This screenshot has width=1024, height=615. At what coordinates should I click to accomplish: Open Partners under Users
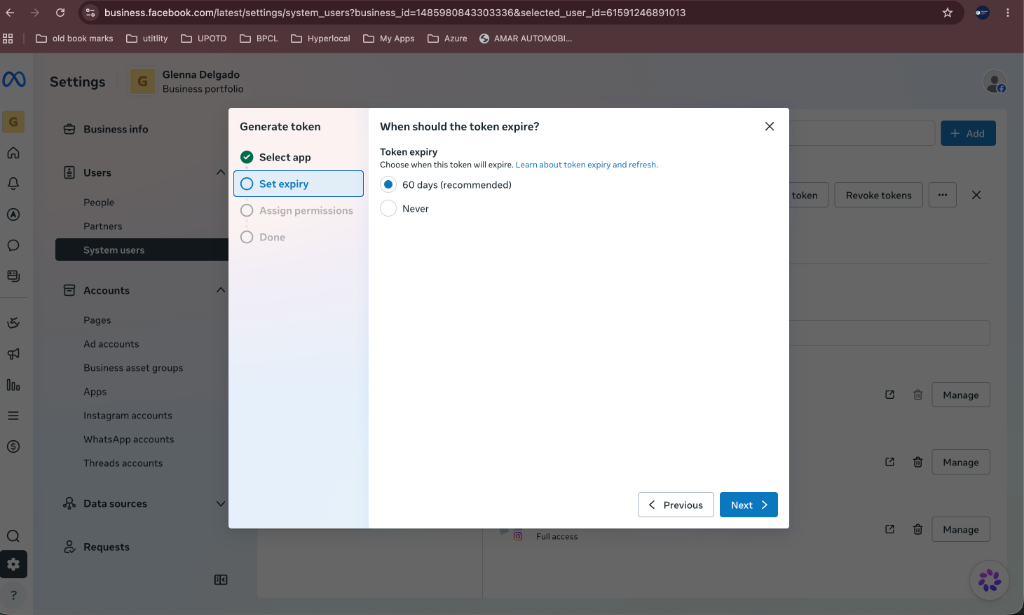103,226
